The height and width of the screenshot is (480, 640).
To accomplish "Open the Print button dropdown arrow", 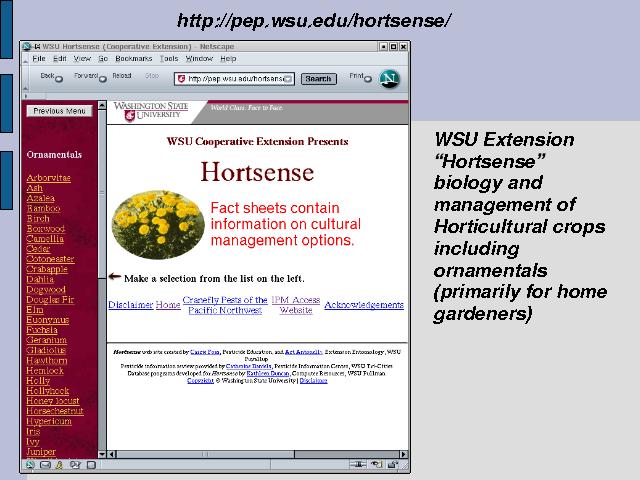I will pyautogui.click(x=367, y=79).
